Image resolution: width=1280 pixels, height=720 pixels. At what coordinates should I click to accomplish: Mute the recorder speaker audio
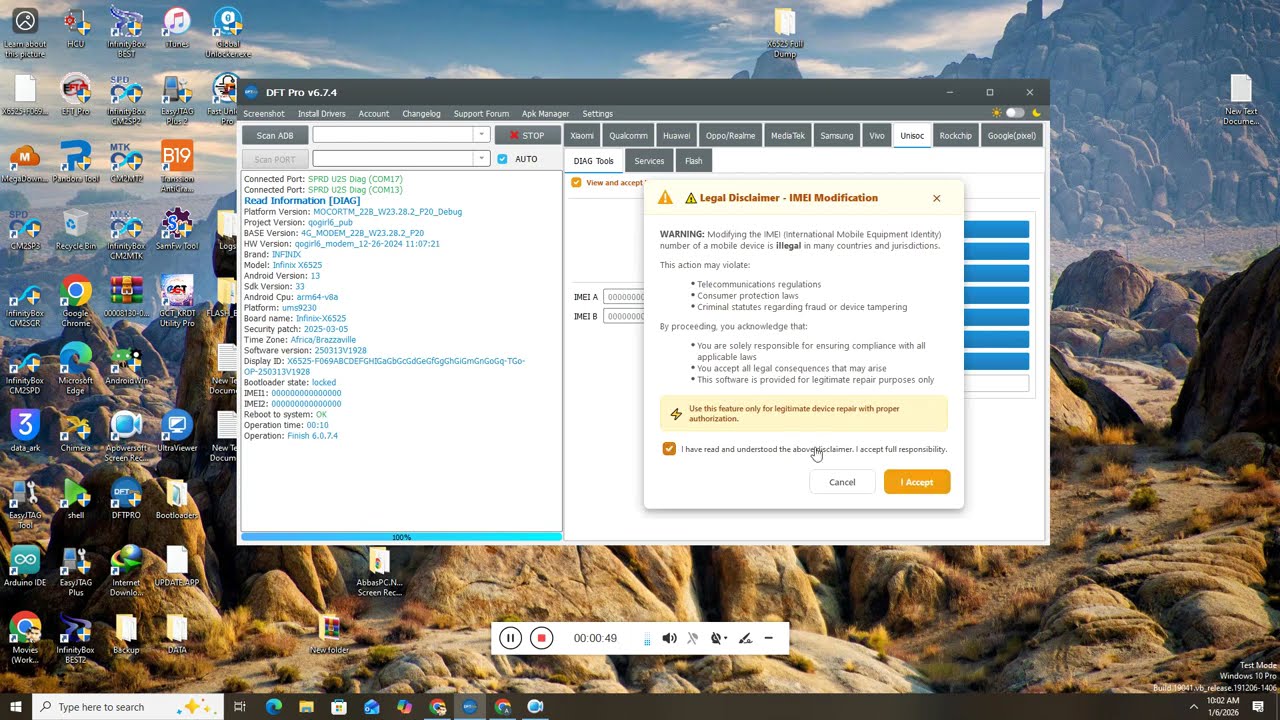[669, 638]
